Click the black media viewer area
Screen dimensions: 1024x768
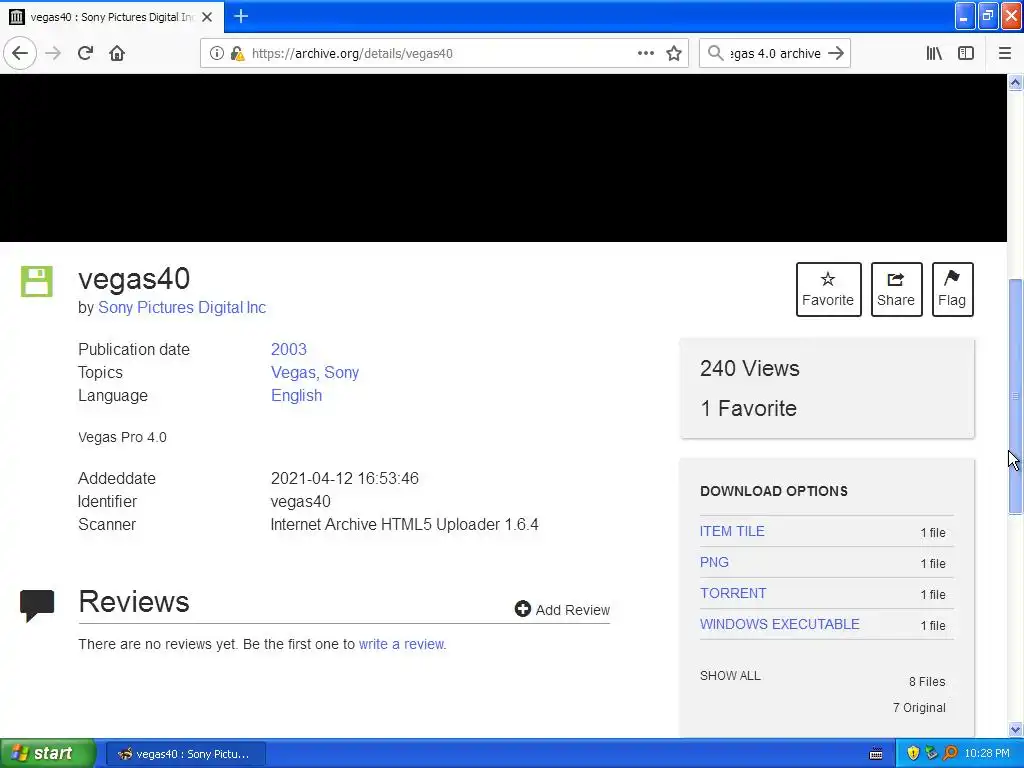click(x=503, y=158)
